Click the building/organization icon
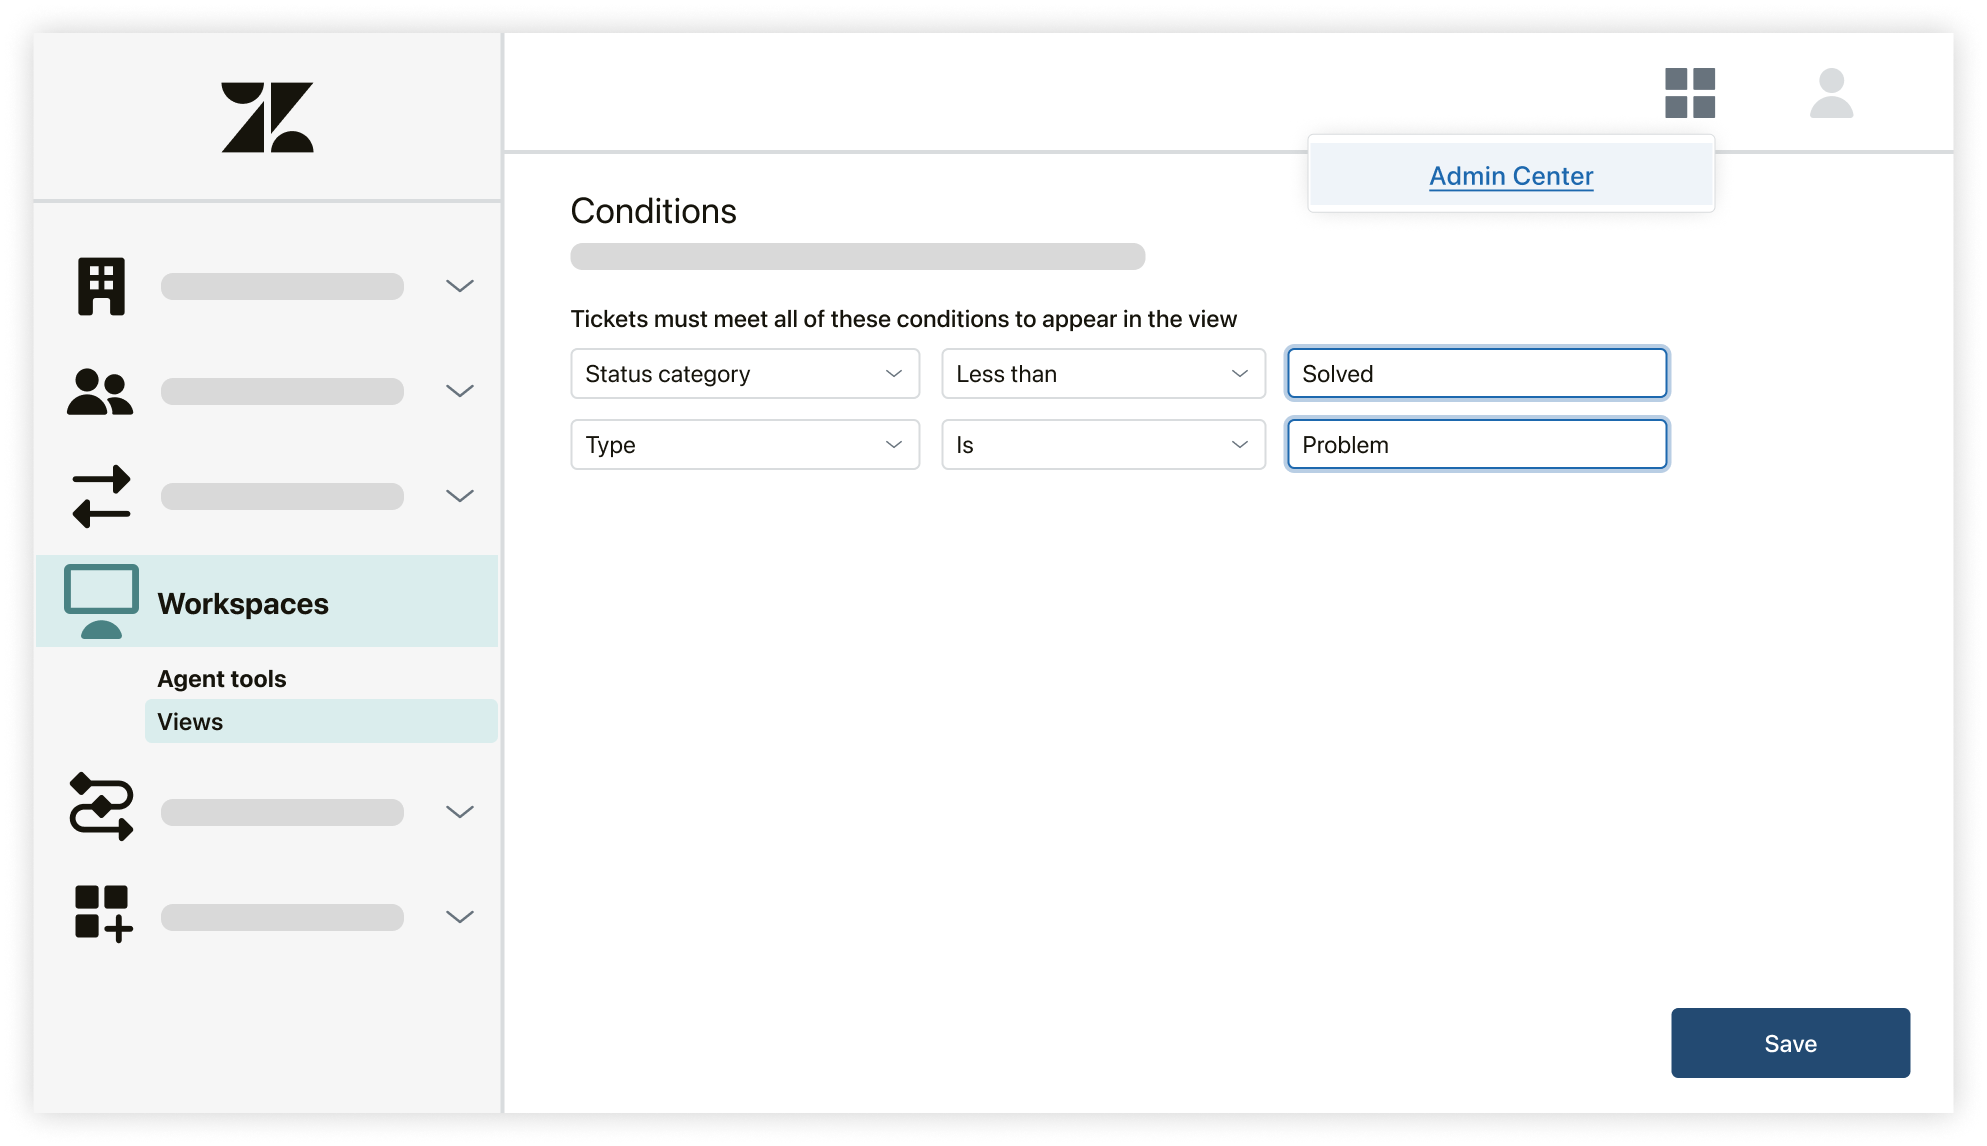The height and width of the screenshot is (1146, 1987). click(101, 285)
